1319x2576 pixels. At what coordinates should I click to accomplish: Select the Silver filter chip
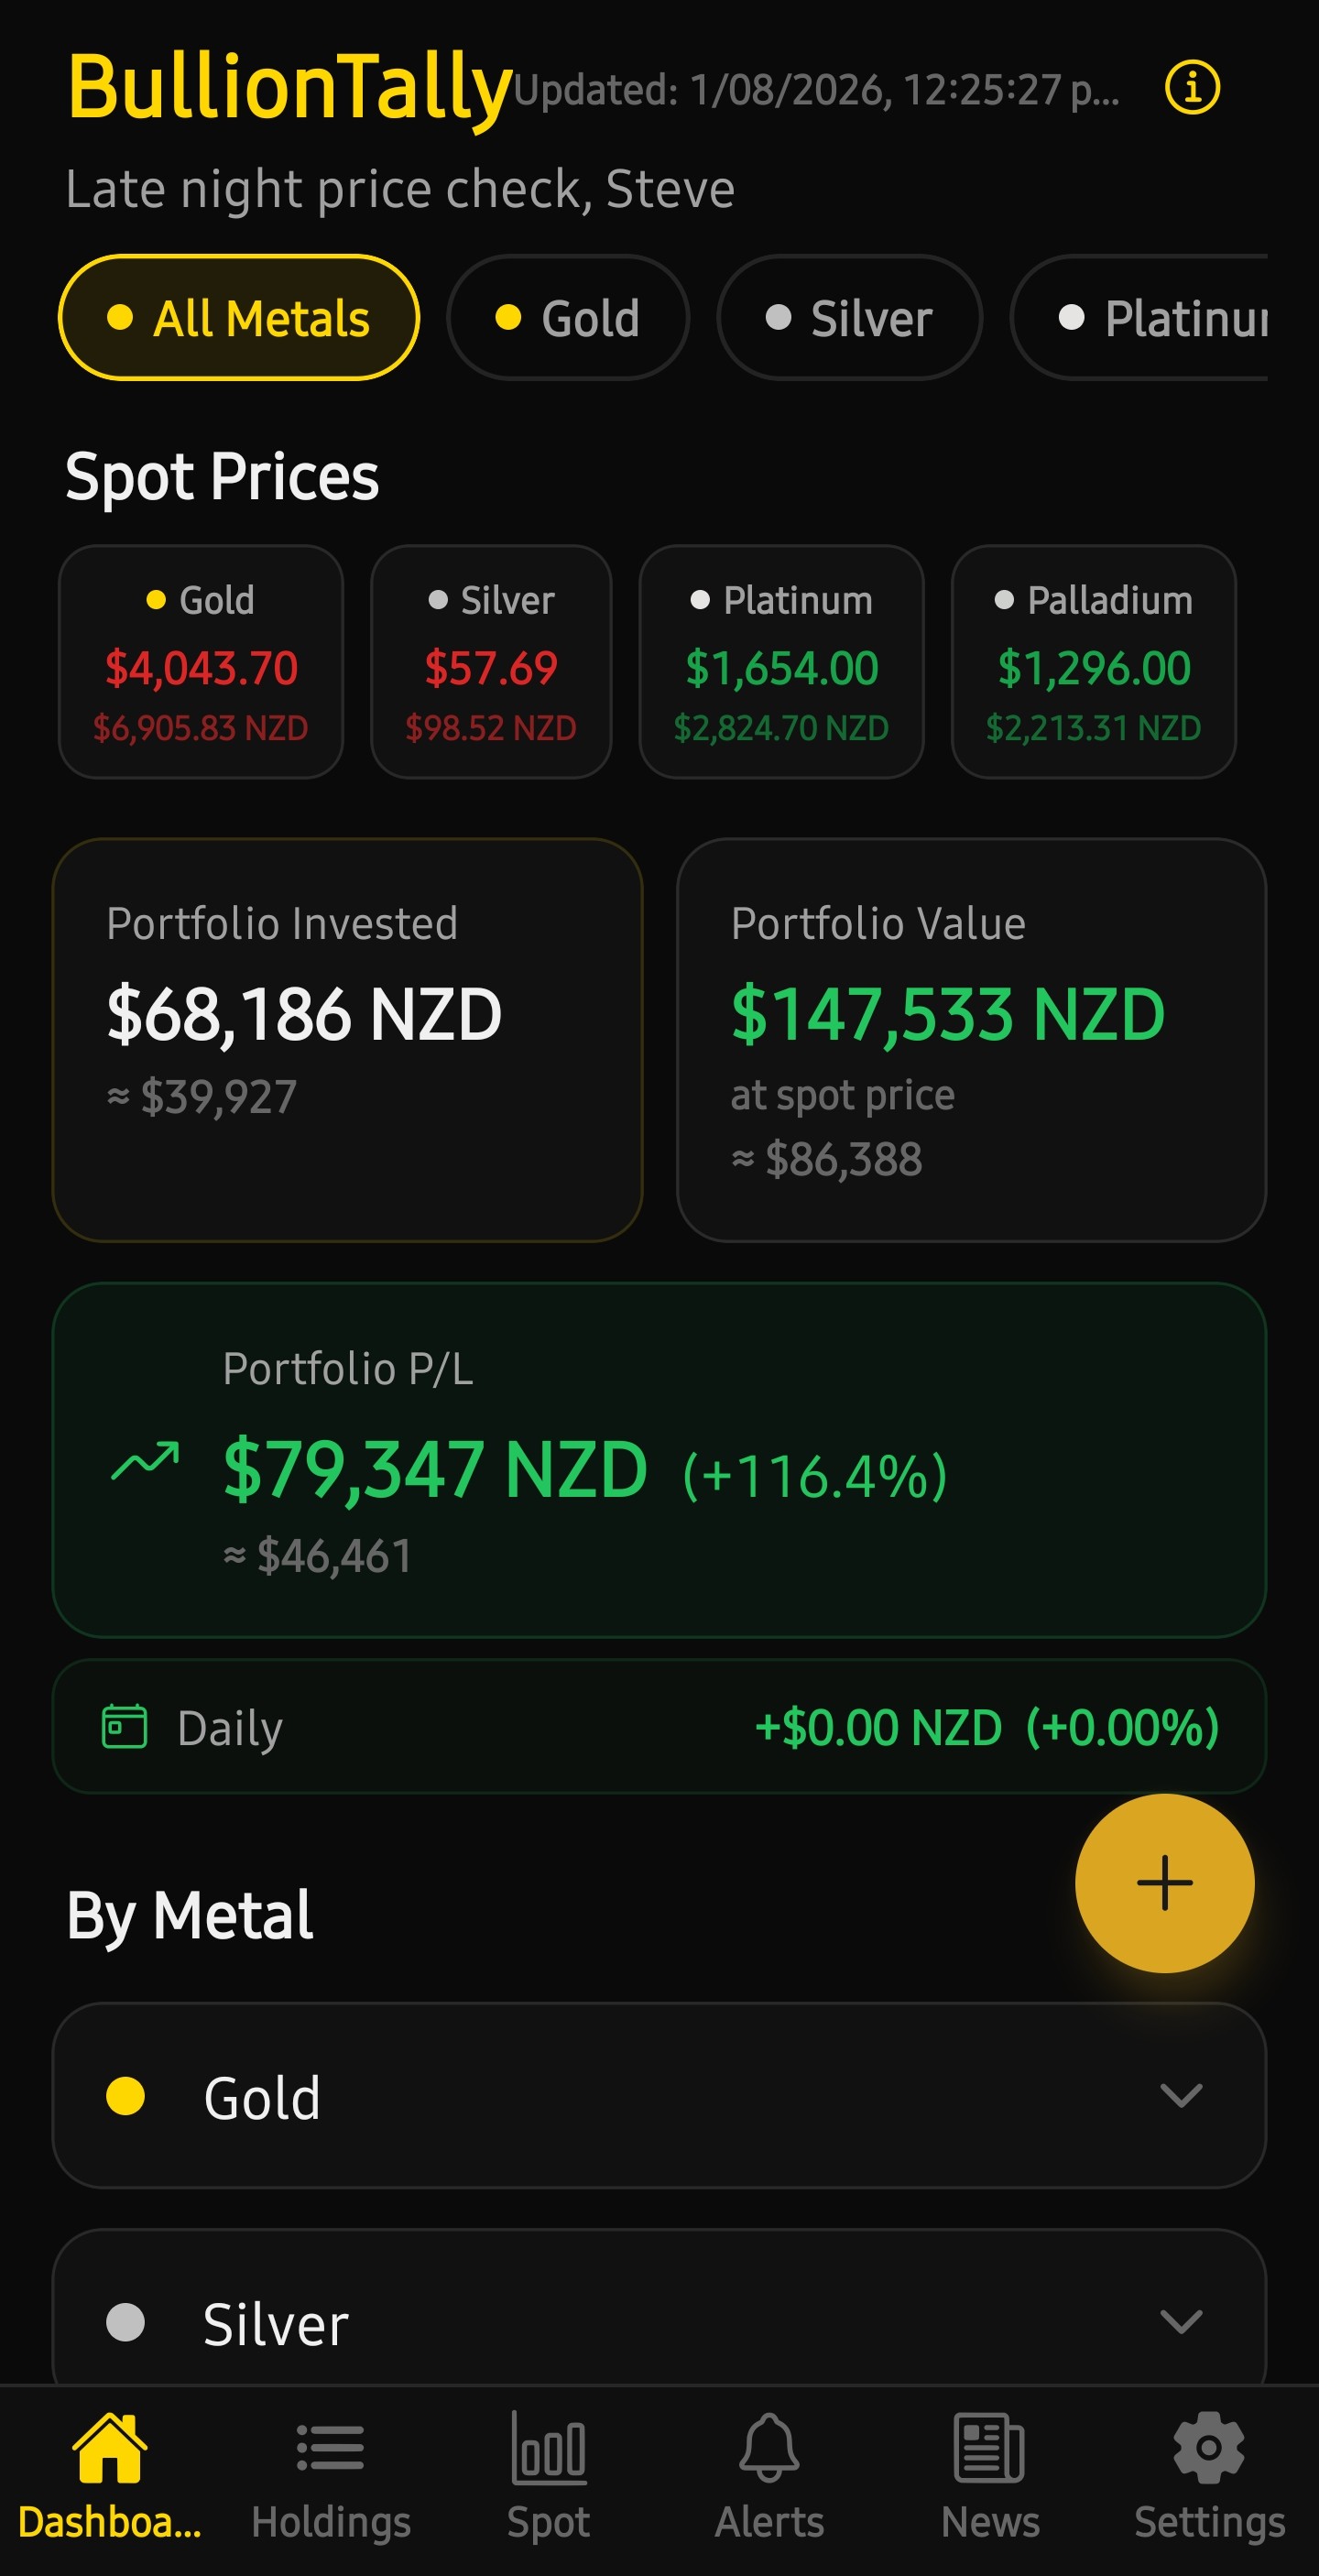850,318
